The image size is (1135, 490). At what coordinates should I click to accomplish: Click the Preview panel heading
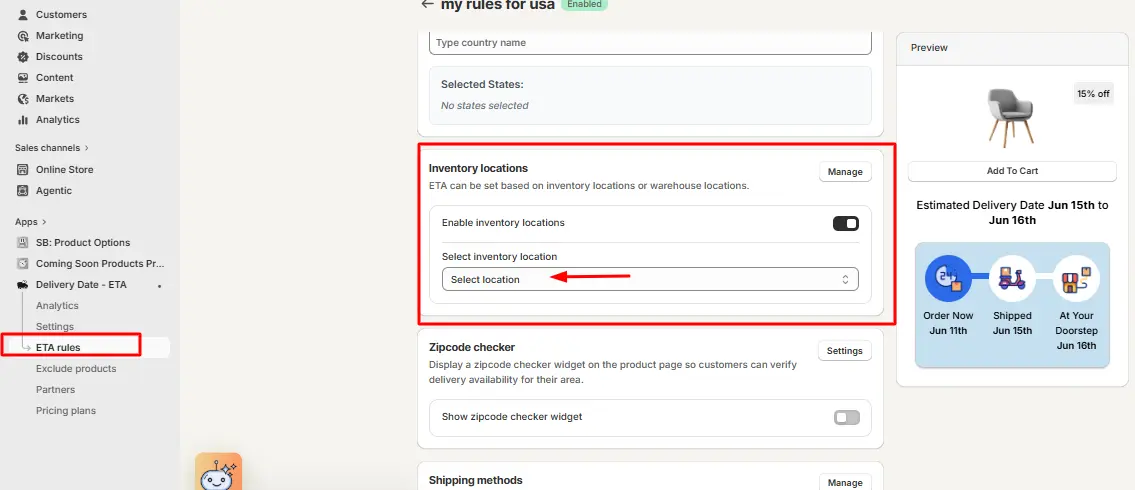pos(929,48)
